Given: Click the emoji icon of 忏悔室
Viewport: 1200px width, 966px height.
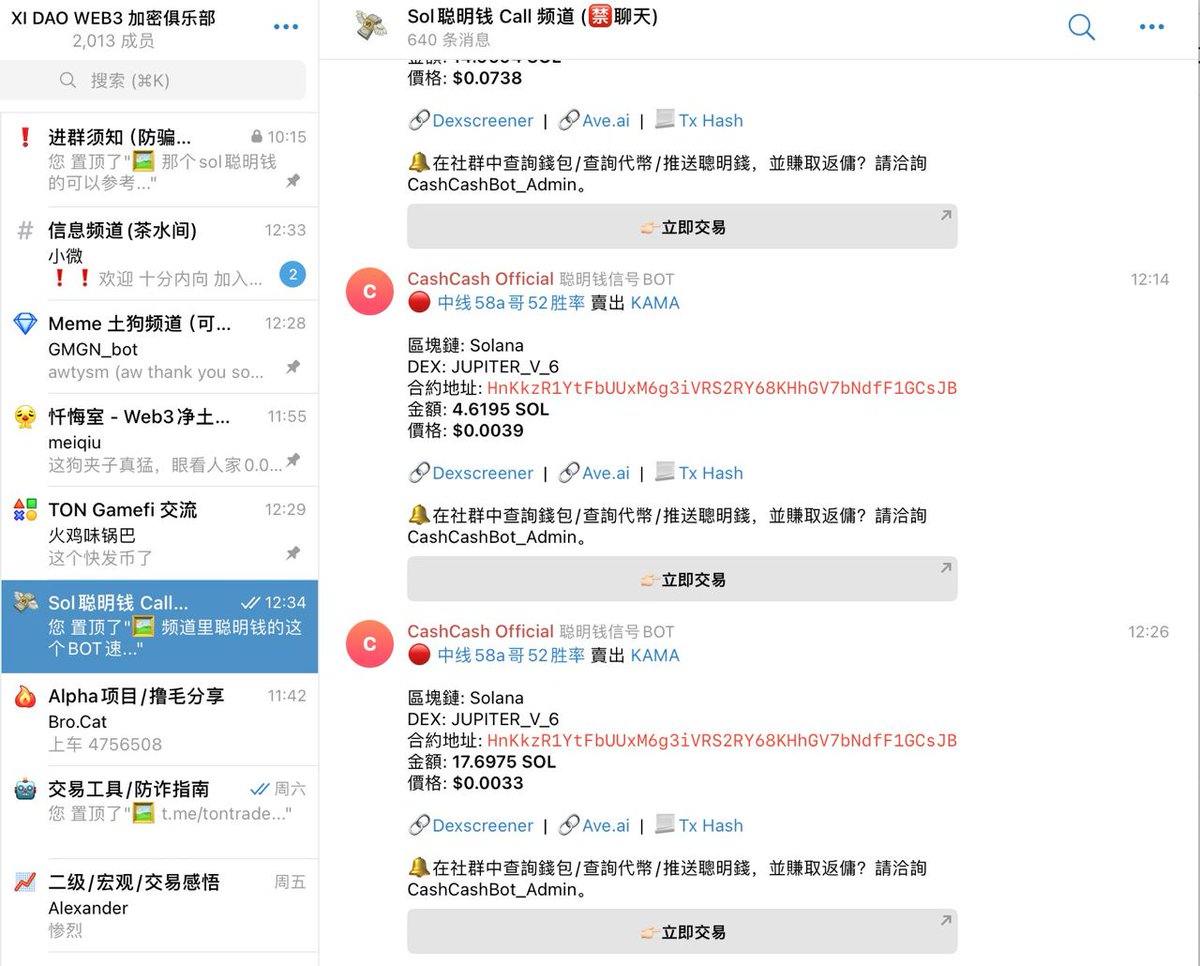Looking at the screenshot, I should pyautogui.click(x=25, y=417).
